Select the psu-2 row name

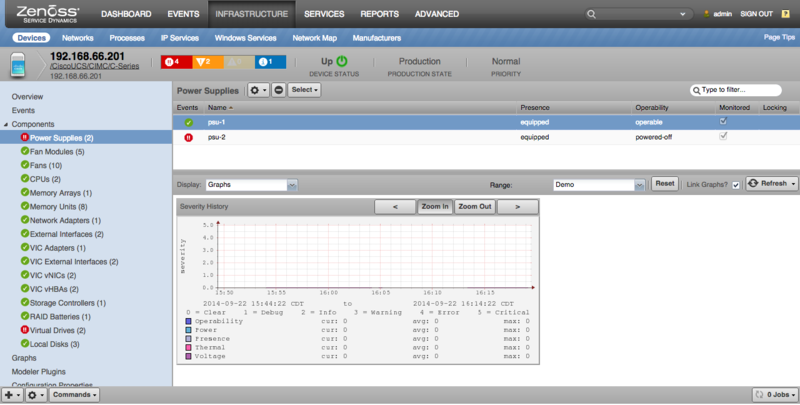click(216, 137)
